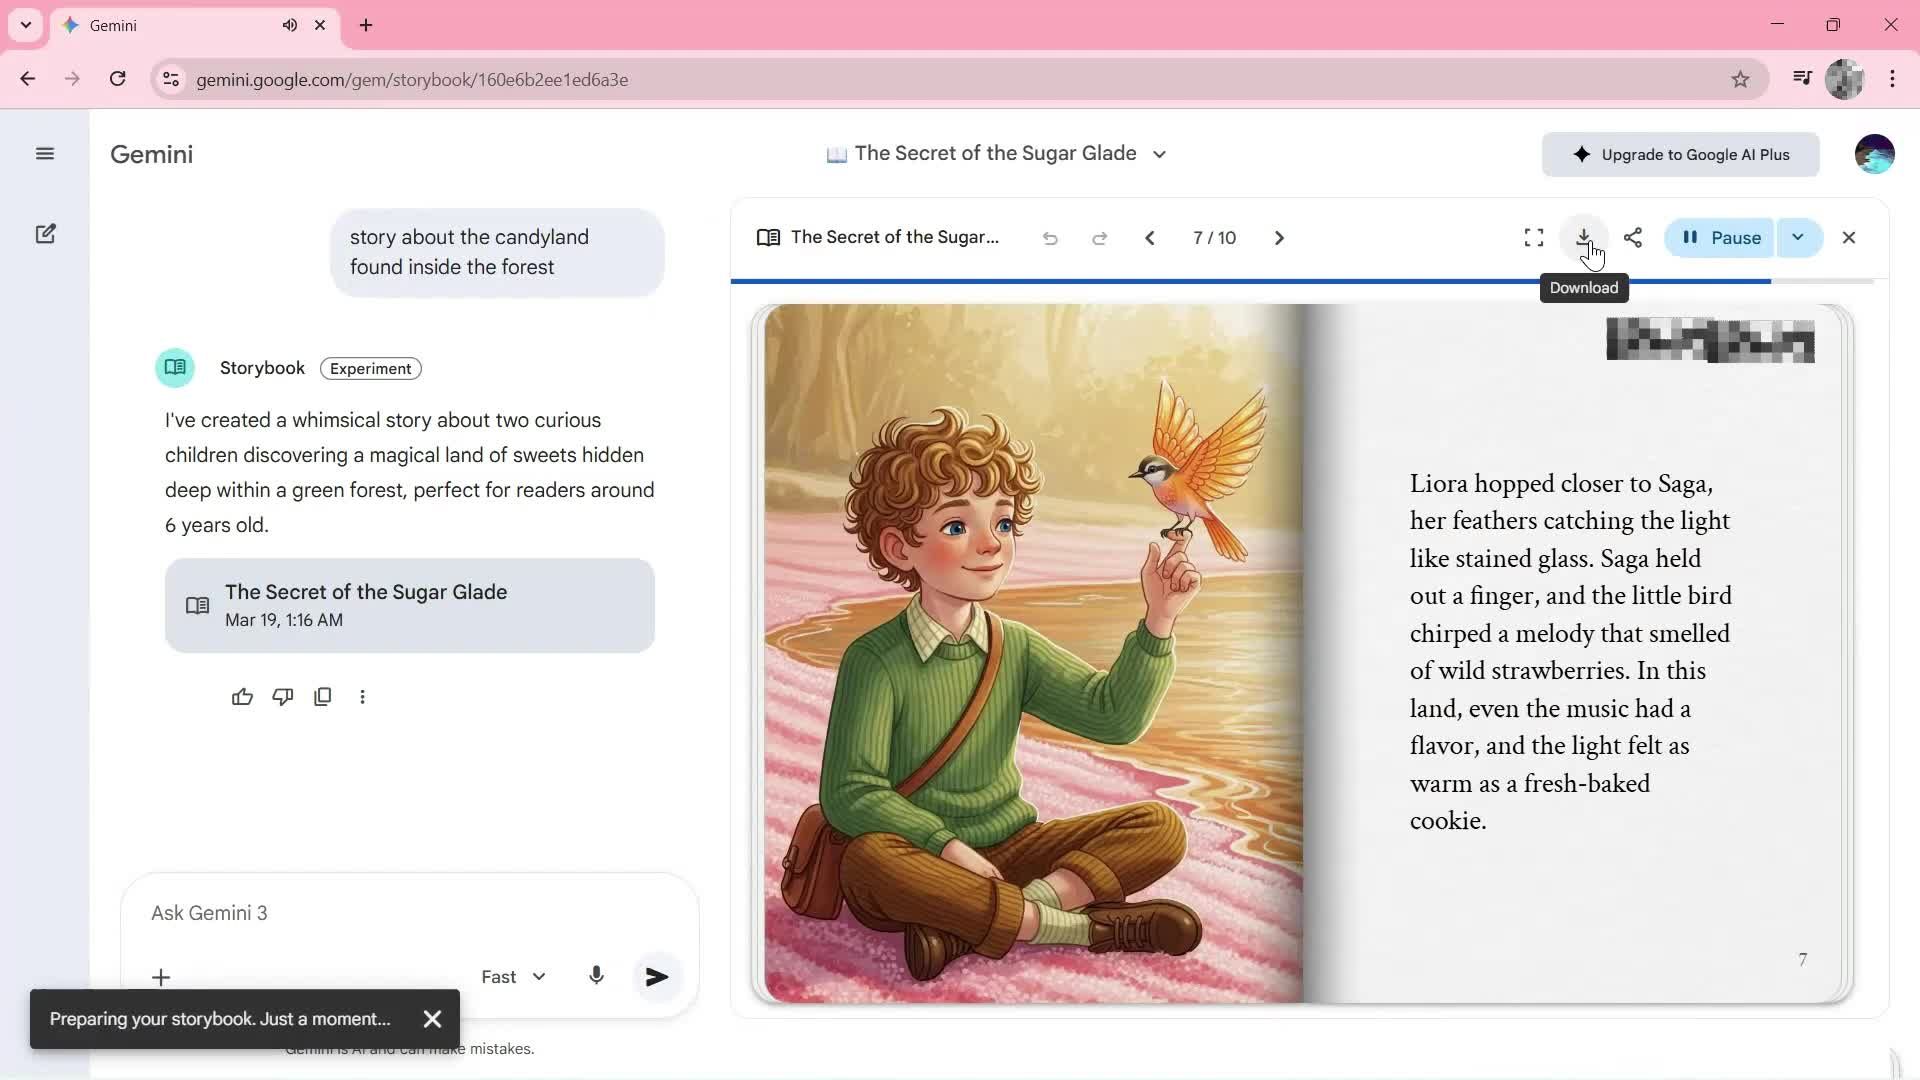The image size is (1920, 1080).
Task: Click the Share storybook icon
Action: click(x=1633, y=237)
